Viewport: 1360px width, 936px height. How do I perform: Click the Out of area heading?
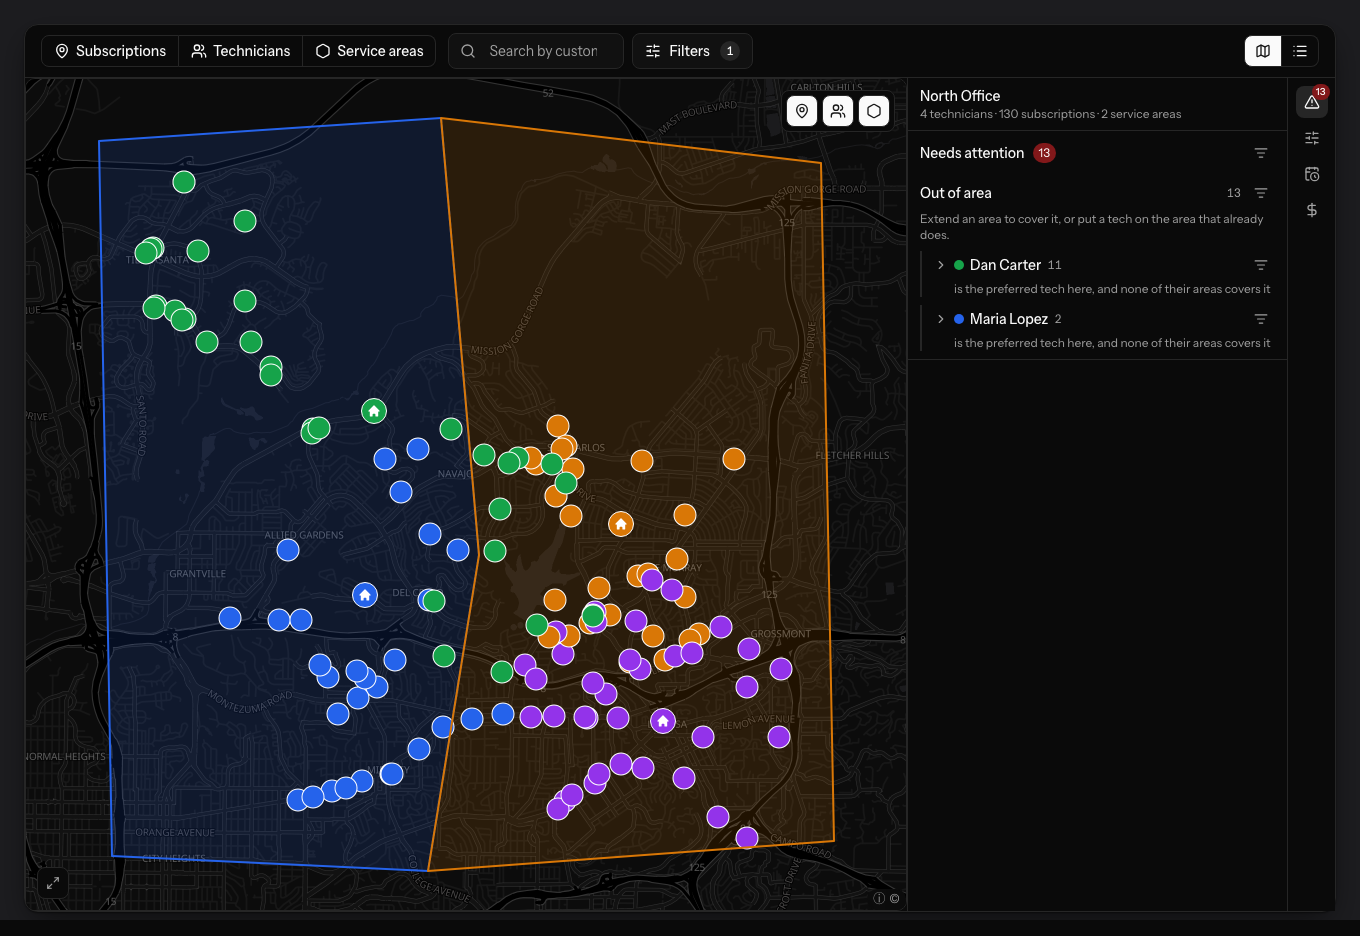[956, 193]
